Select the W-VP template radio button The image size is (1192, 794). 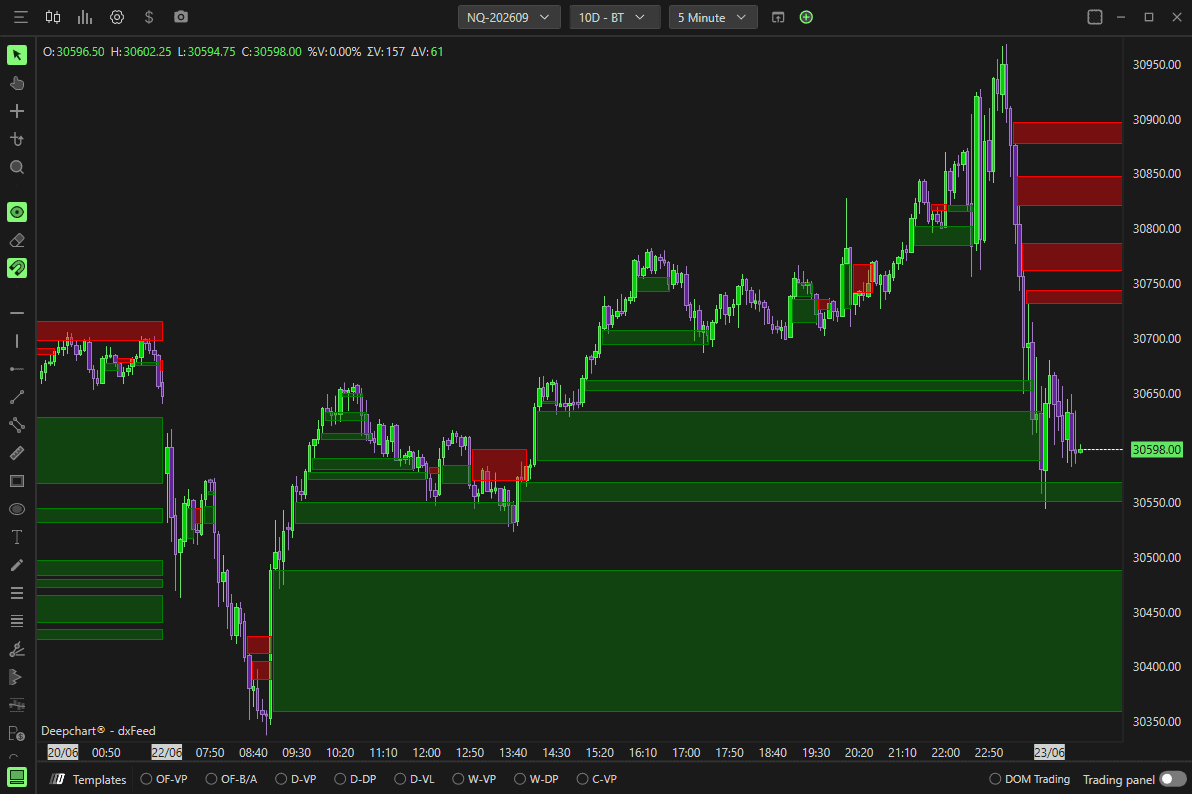click(458, 779)
